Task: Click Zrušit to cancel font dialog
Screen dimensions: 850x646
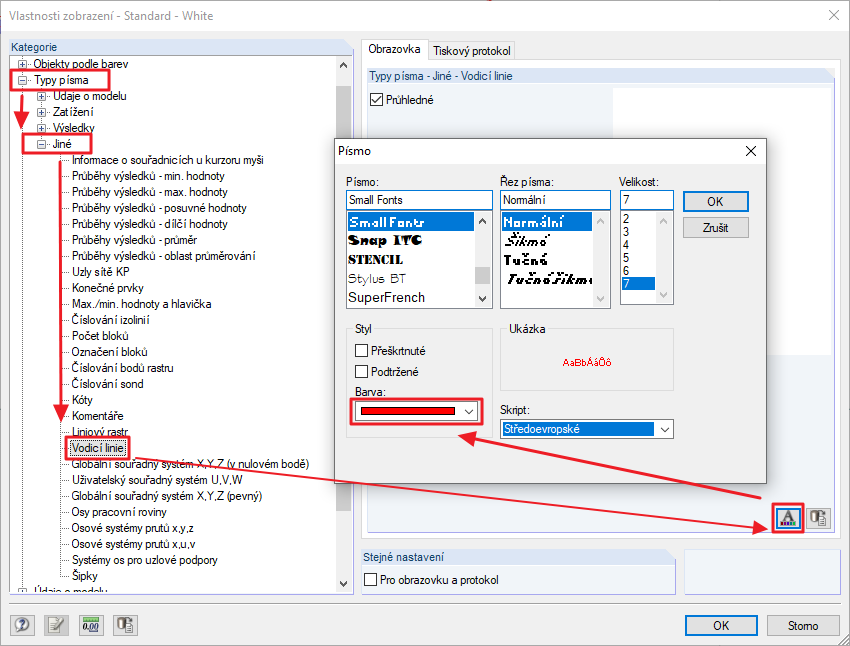Action: pyautogui.click(x=716, y=228)
